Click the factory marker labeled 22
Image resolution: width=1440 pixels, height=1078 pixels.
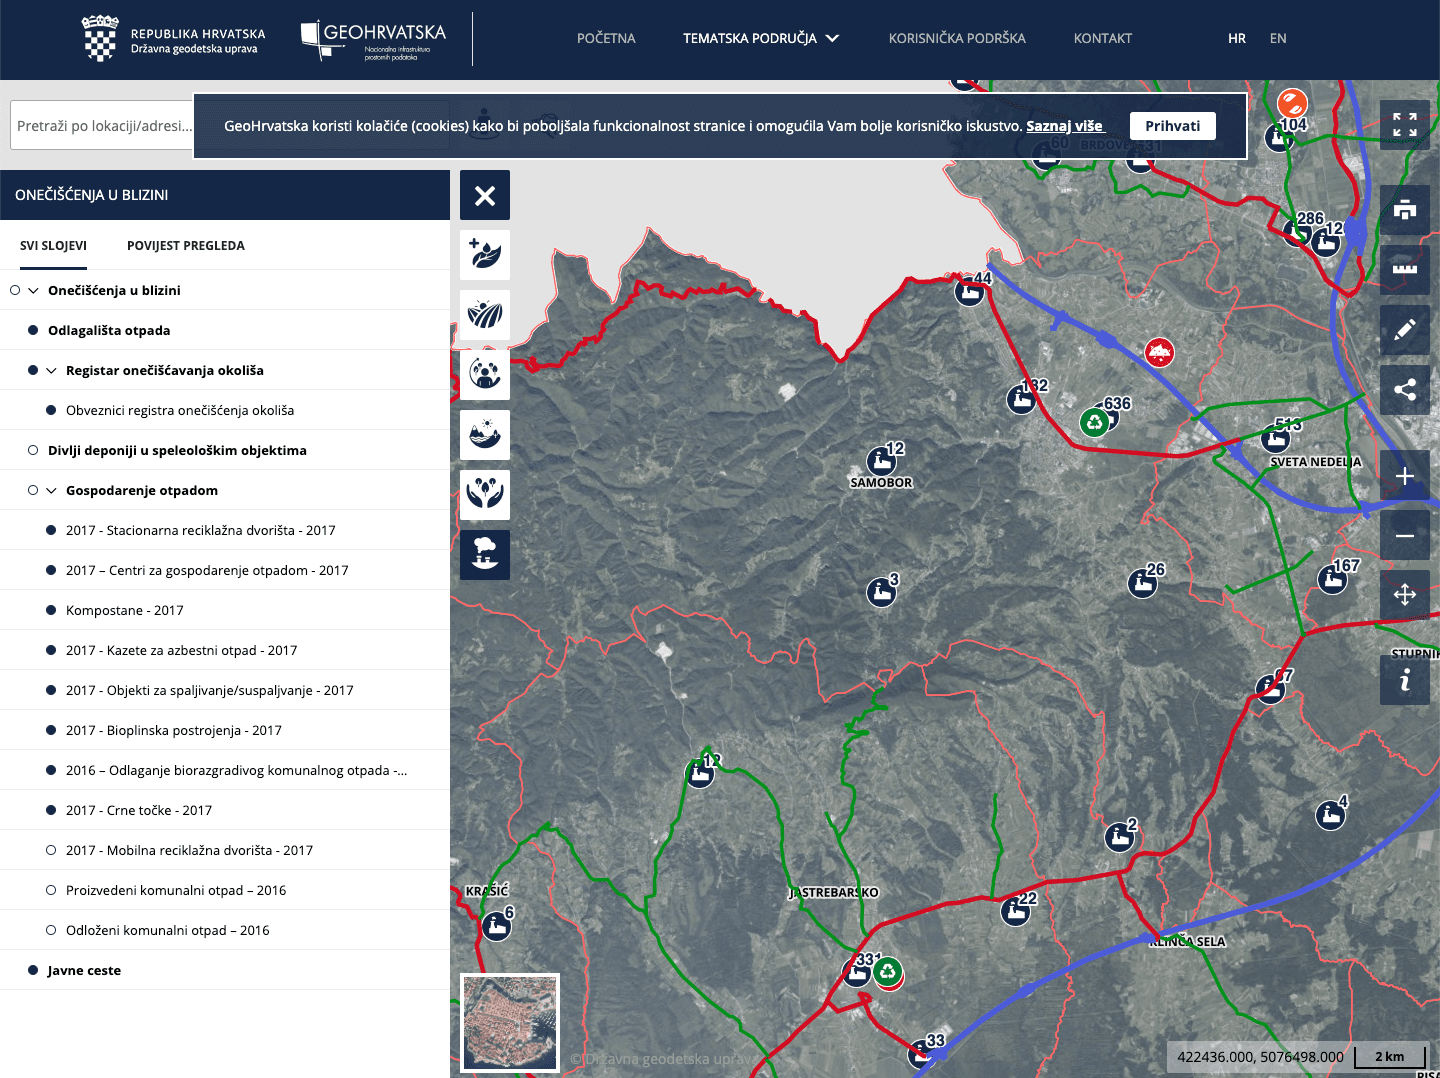click(x=1016, y=911)
